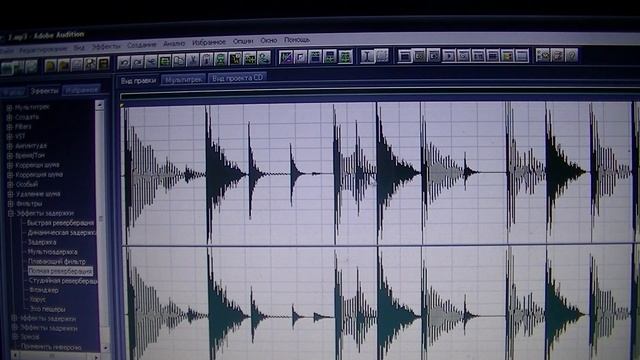This screenshot has height=360, width=640.
Task: Click the clipboard Paste icon in toolbar
Action: [x=207, y=60]
